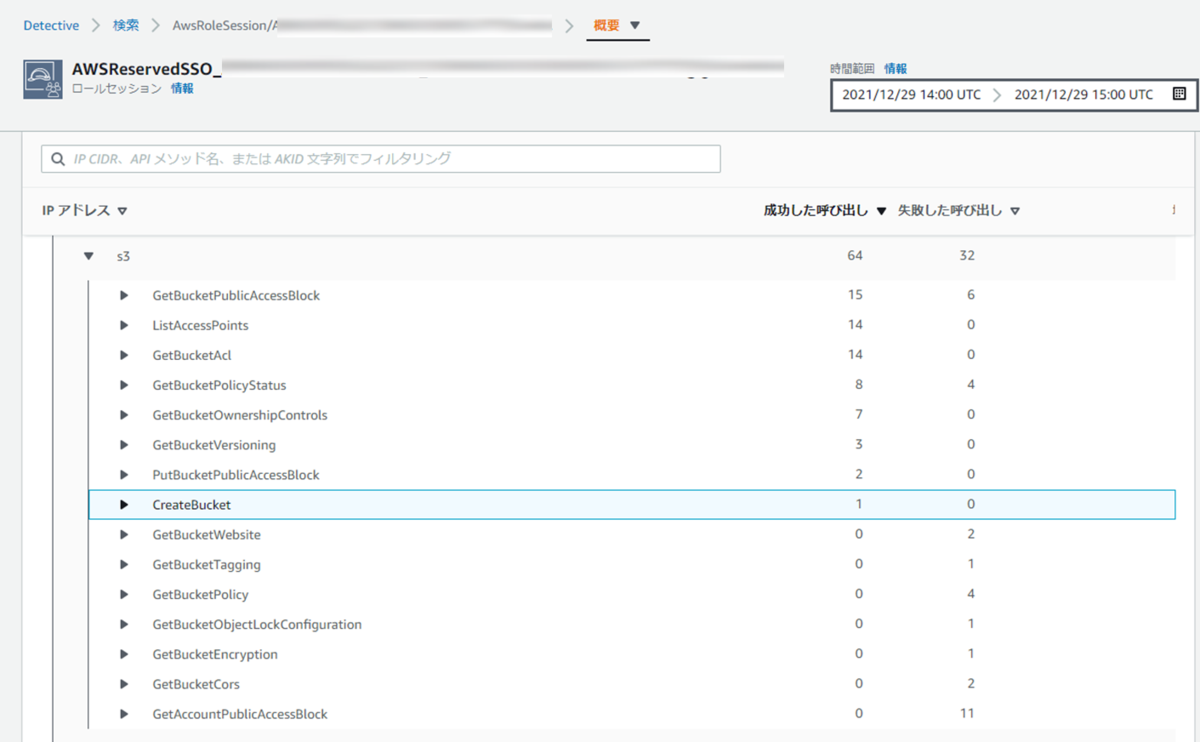Open the 情報 link beside ロールセッション
This screenshot has width=1200, height=742.
coord(182,89)
